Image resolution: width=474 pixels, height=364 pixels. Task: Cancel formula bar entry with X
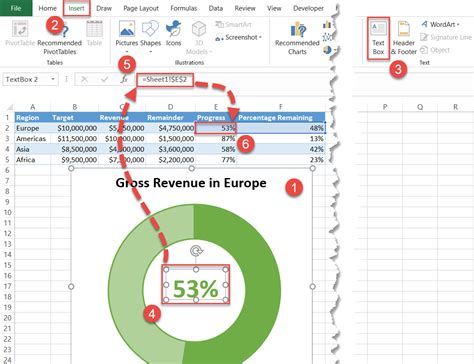coord(84,79)
